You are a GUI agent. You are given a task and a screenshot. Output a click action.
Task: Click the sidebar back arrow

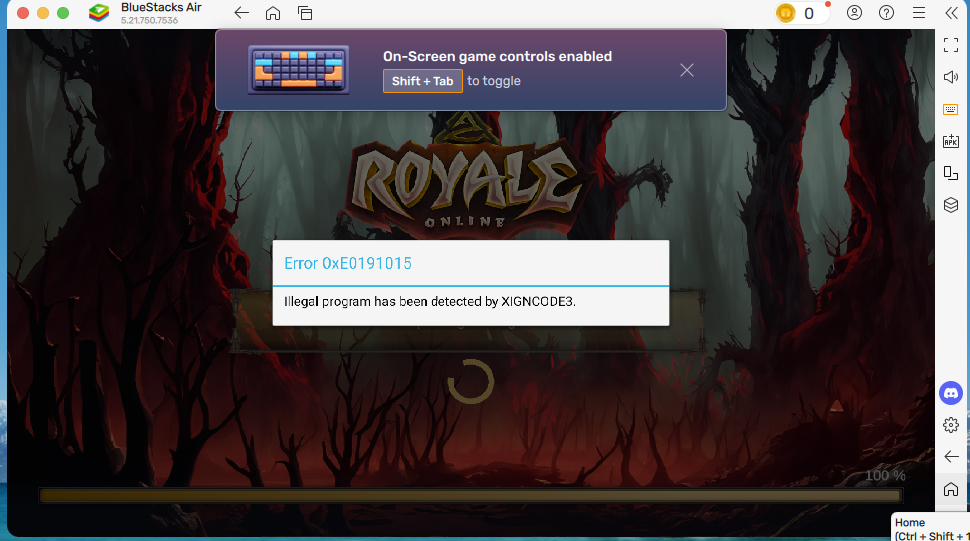pos(951,457)
